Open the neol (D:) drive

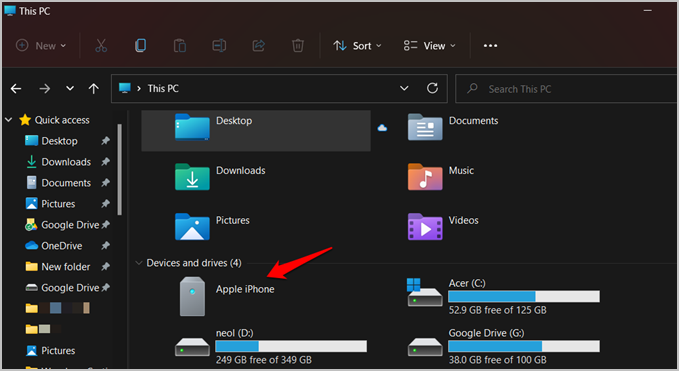pos(271,346)
